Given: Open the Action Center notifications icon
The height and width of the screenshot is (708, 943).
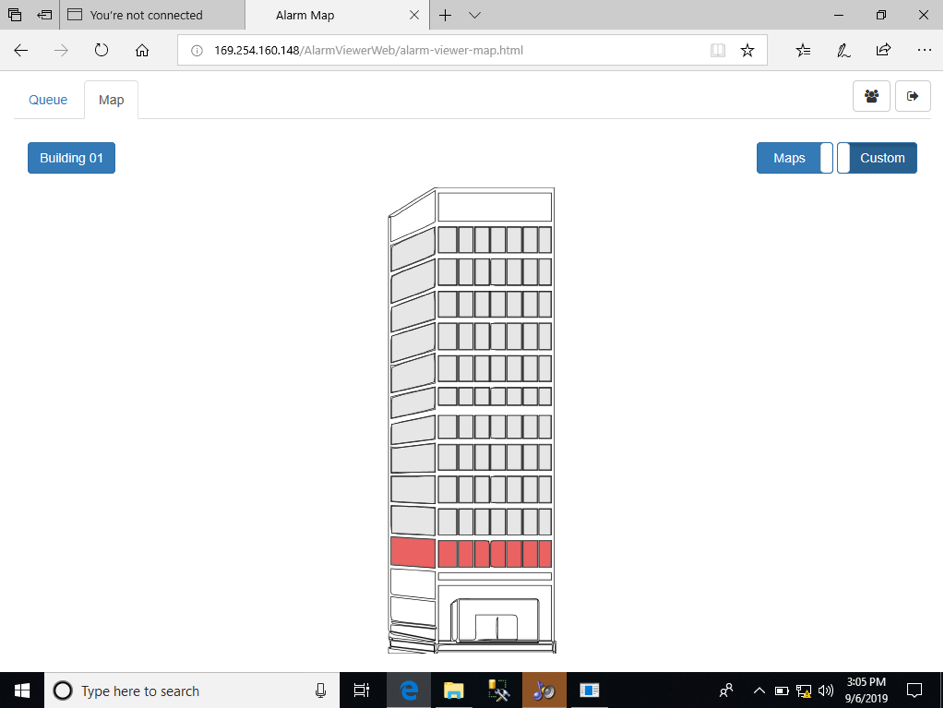Looking at the screenshot, I should coord(914,691).
